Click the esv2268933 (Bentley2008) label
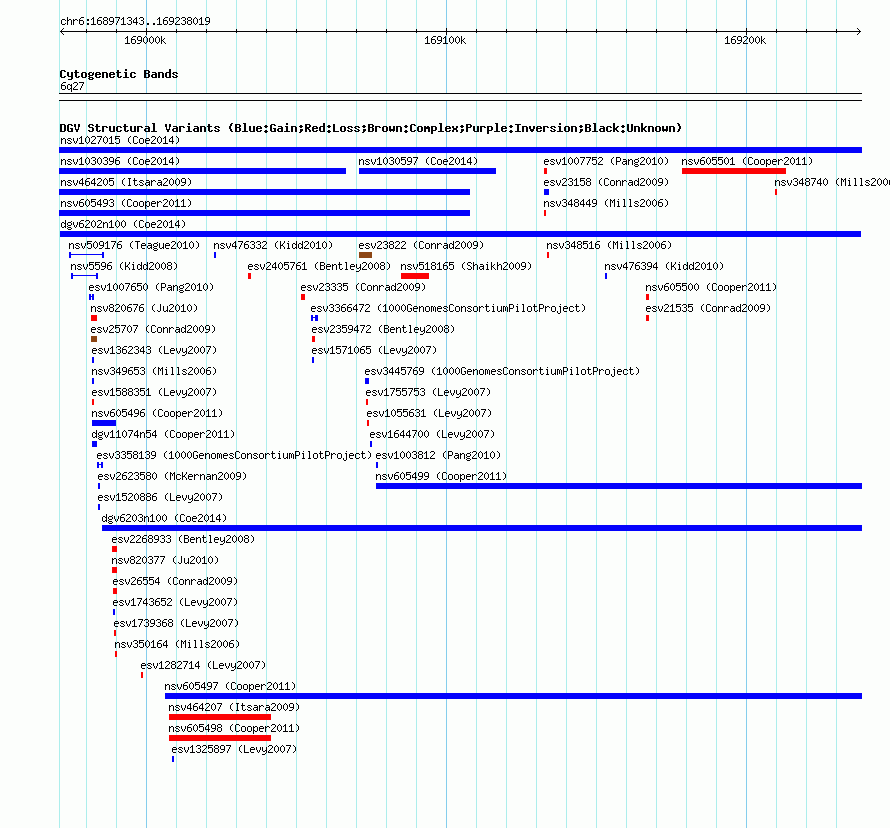This screenshot has height=828, width=890. [183, 539]
